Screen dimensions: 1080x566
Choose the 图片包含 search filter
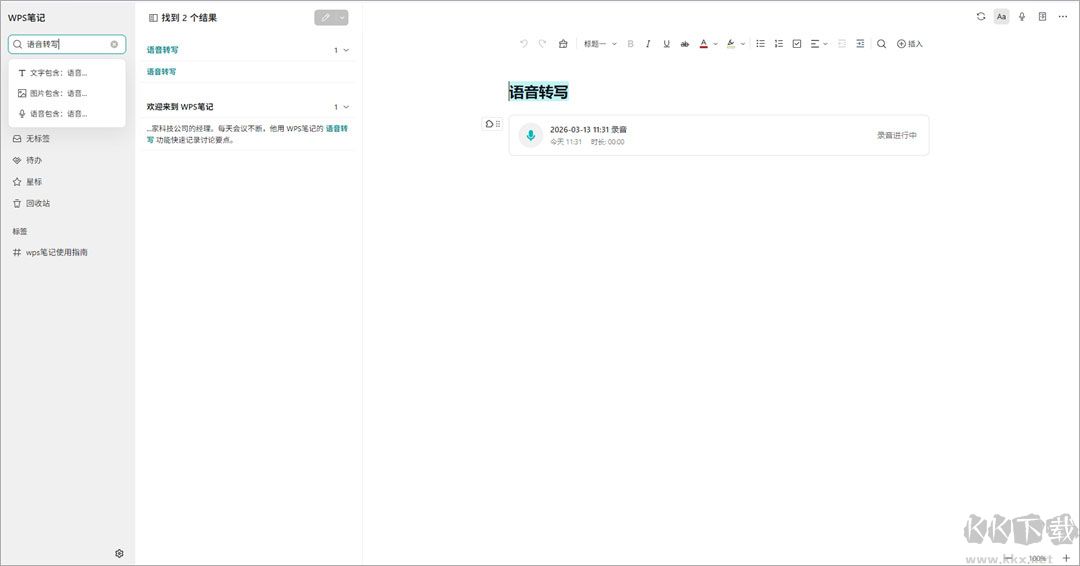[x=67, y=93]
